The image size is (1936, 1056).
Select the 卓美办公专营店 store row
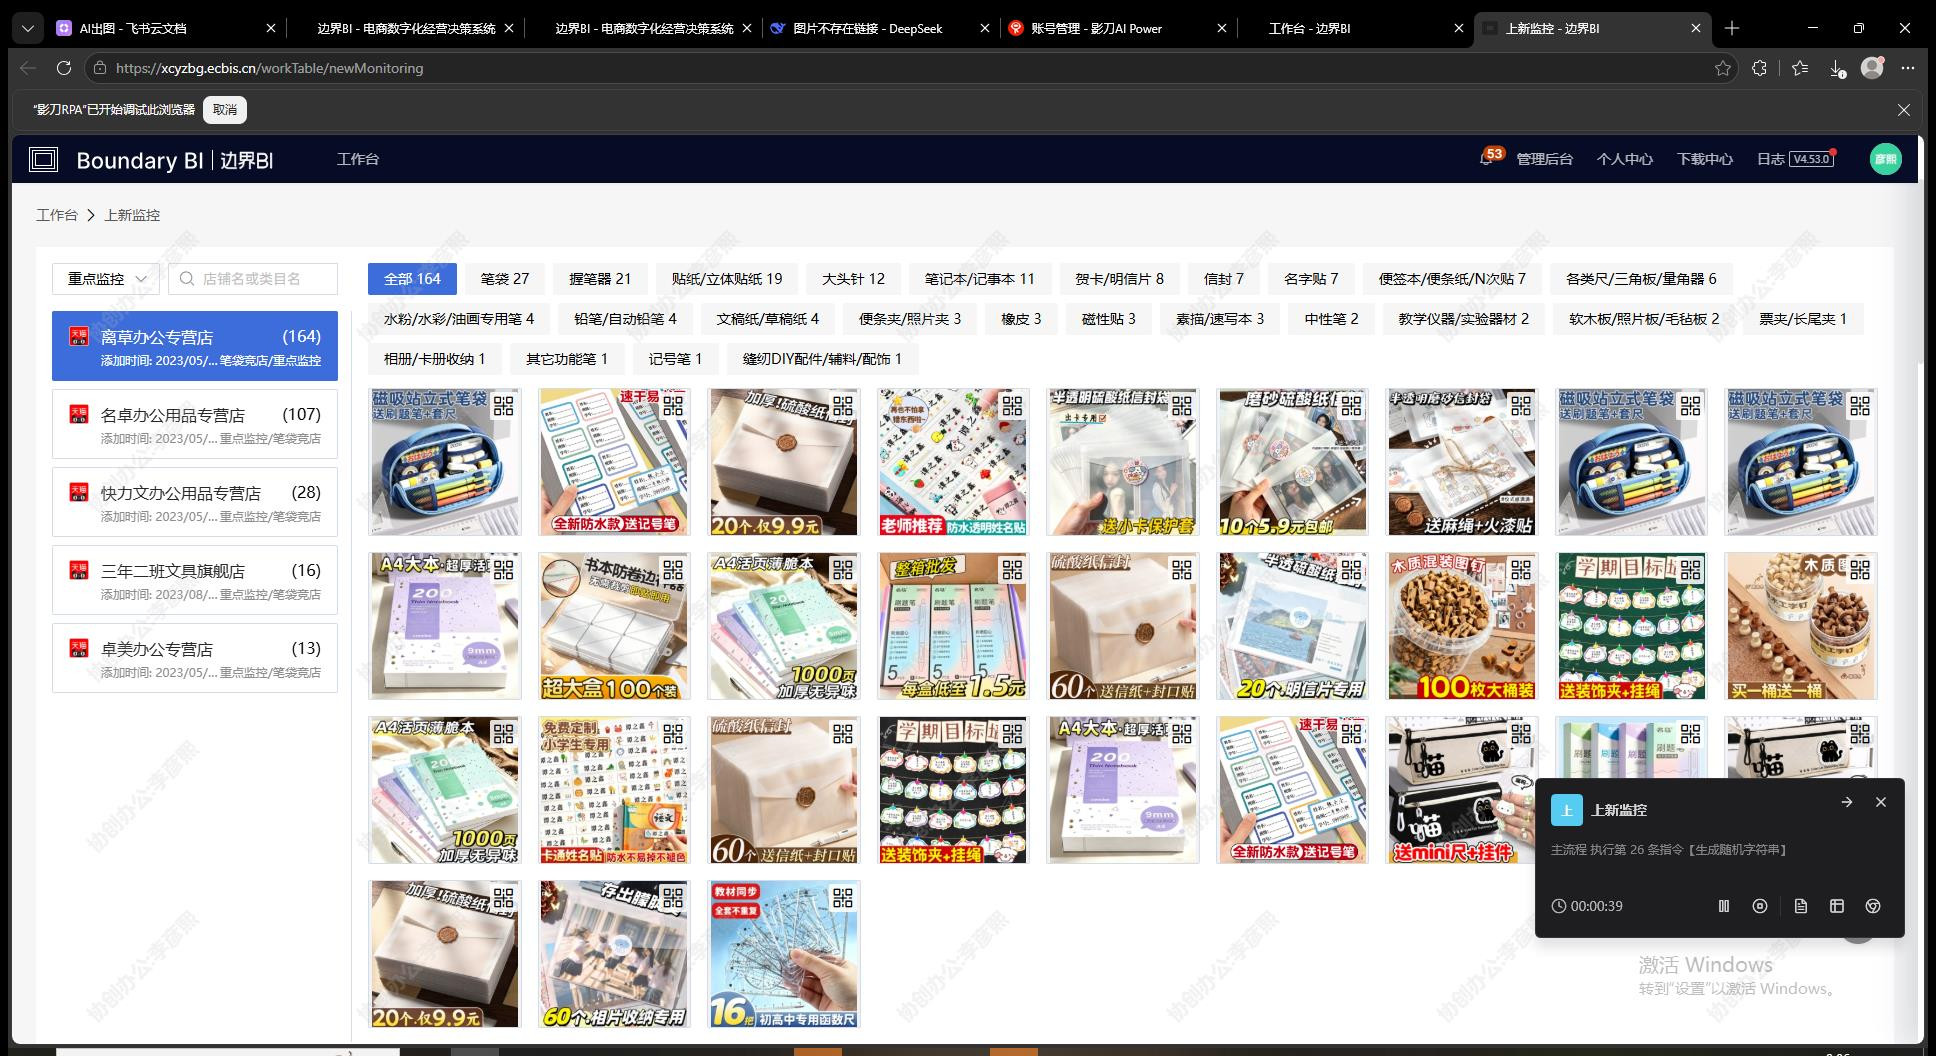pyautogui.click(x=195, y=658)
